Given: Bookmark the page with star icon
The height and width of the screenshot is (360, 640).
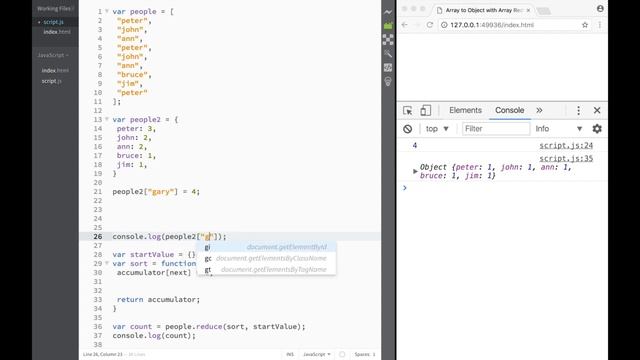Looking at the screenshot, I should tap(585, 25).
